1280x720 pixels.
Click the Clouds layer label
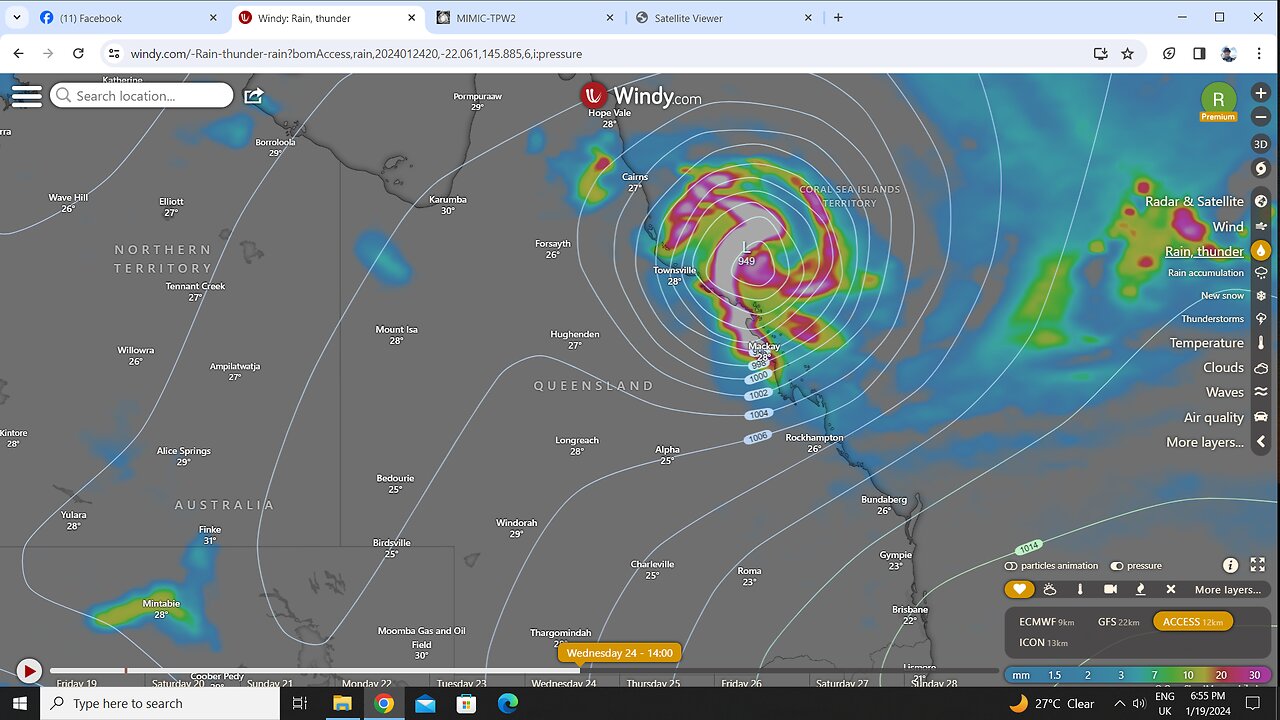(1224, 368)
